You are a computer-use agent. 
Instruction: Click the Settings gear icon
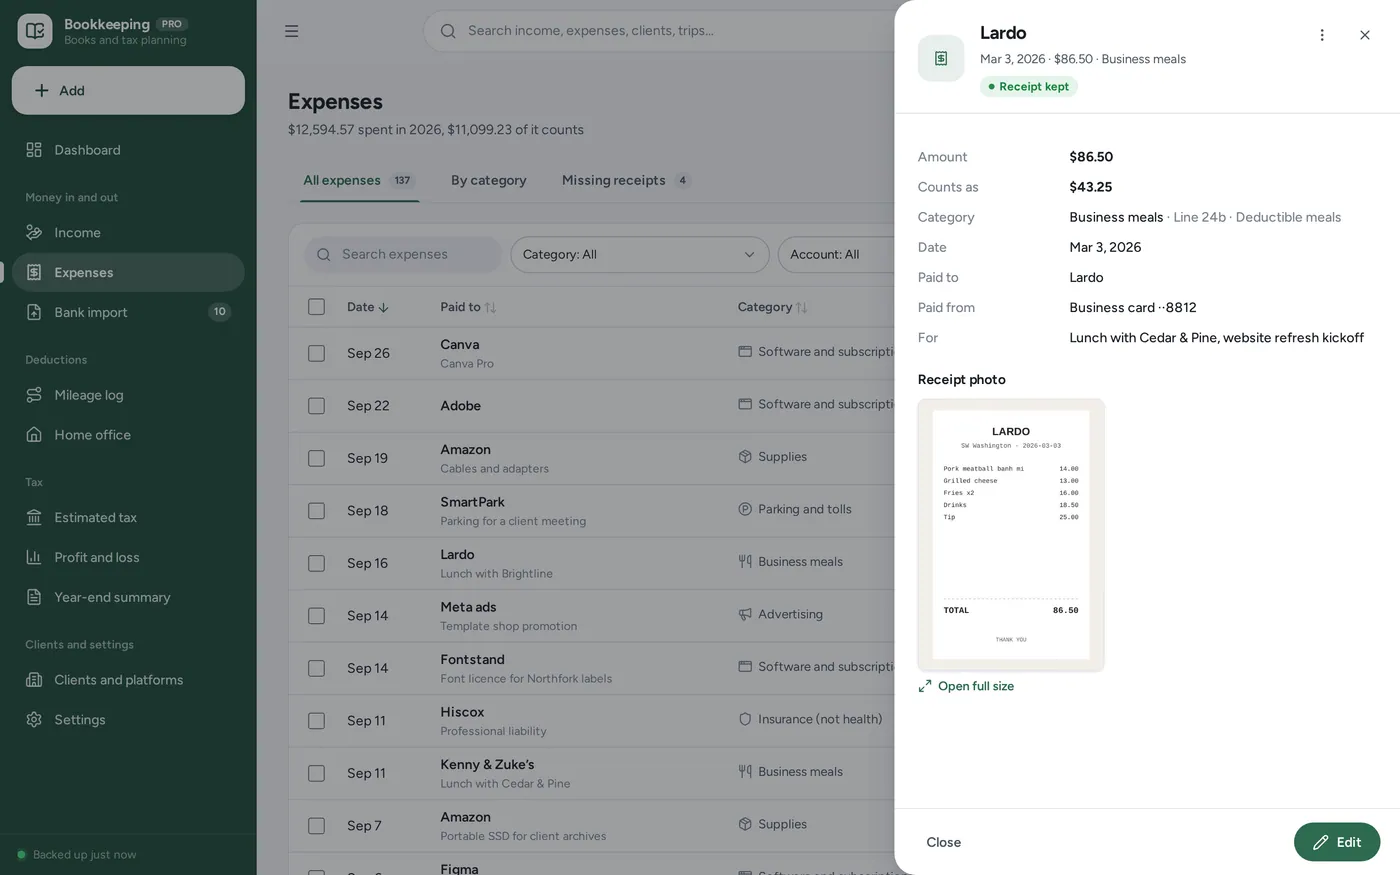pyautogui.click(x=34, y=720)
